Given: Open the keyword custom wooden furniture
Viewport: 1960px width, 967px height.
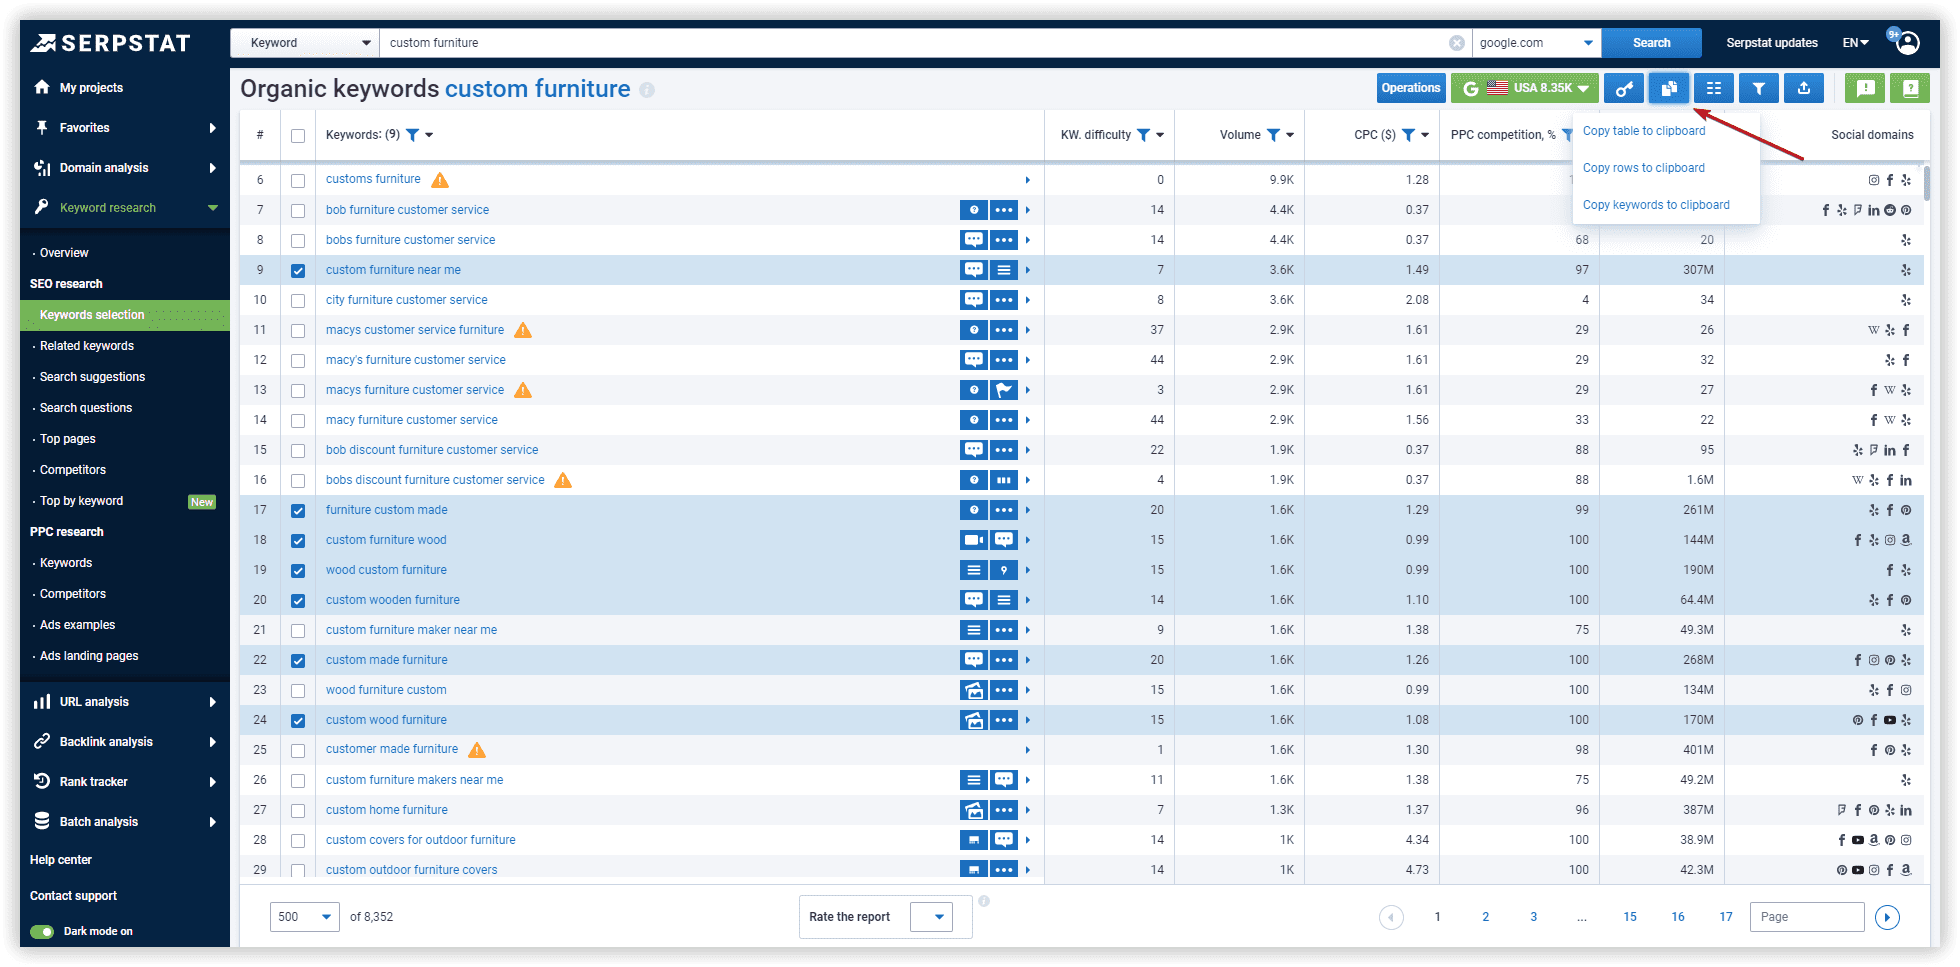Looking at the screenshot, I should pos(392,600).
